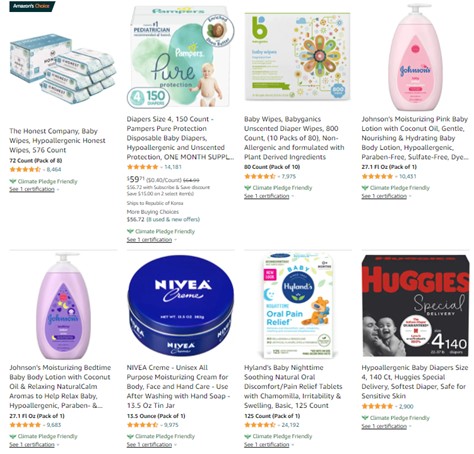Viewport: 474px width, 454px height.
Task: Expand See 1 certification under Huggies diapers
Action: (x=384, y=426)
